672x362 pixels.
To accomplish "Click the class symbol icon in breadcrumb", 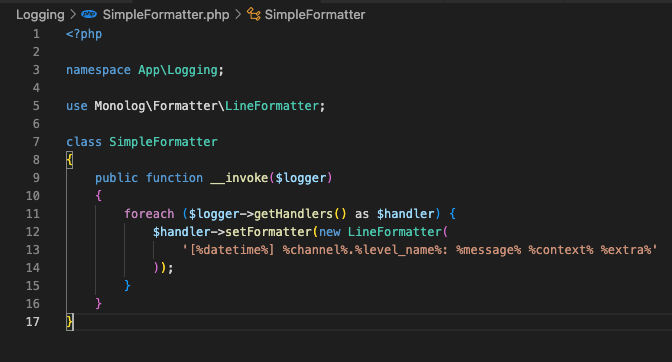I will point(253,14).
